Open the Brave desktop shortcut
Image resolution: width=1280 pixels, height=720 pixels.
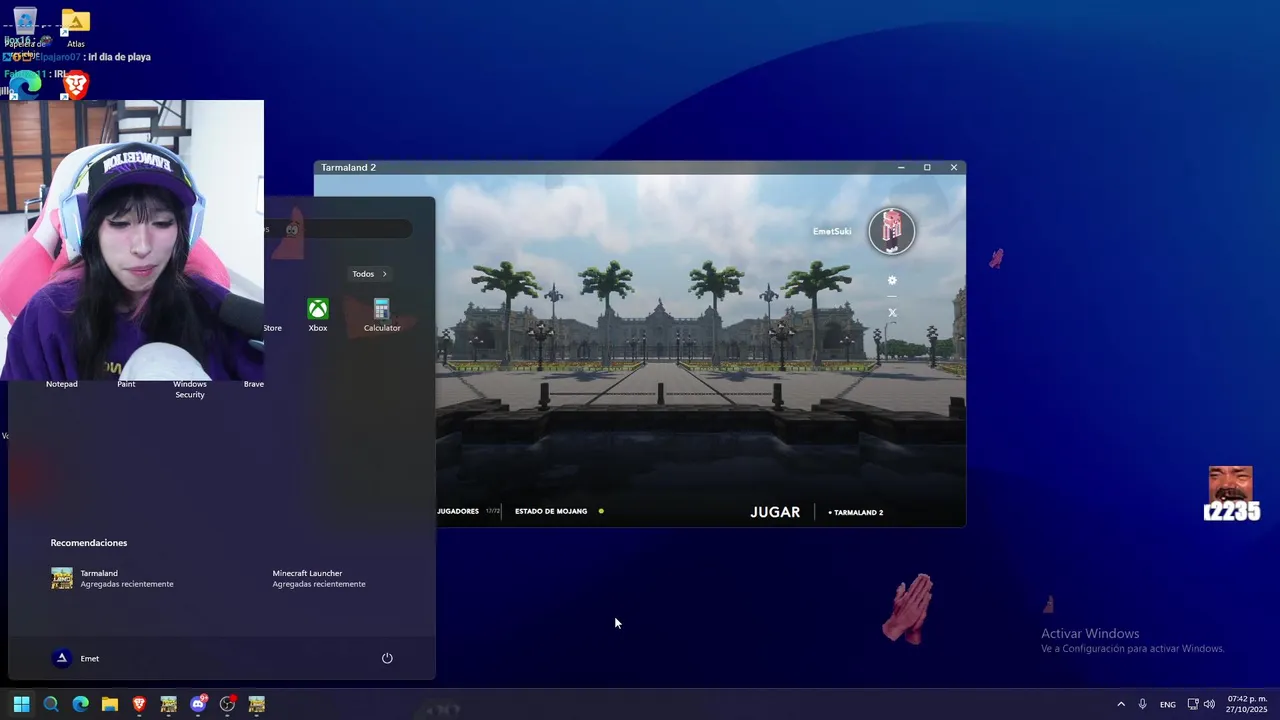click(x=76, y=84)
